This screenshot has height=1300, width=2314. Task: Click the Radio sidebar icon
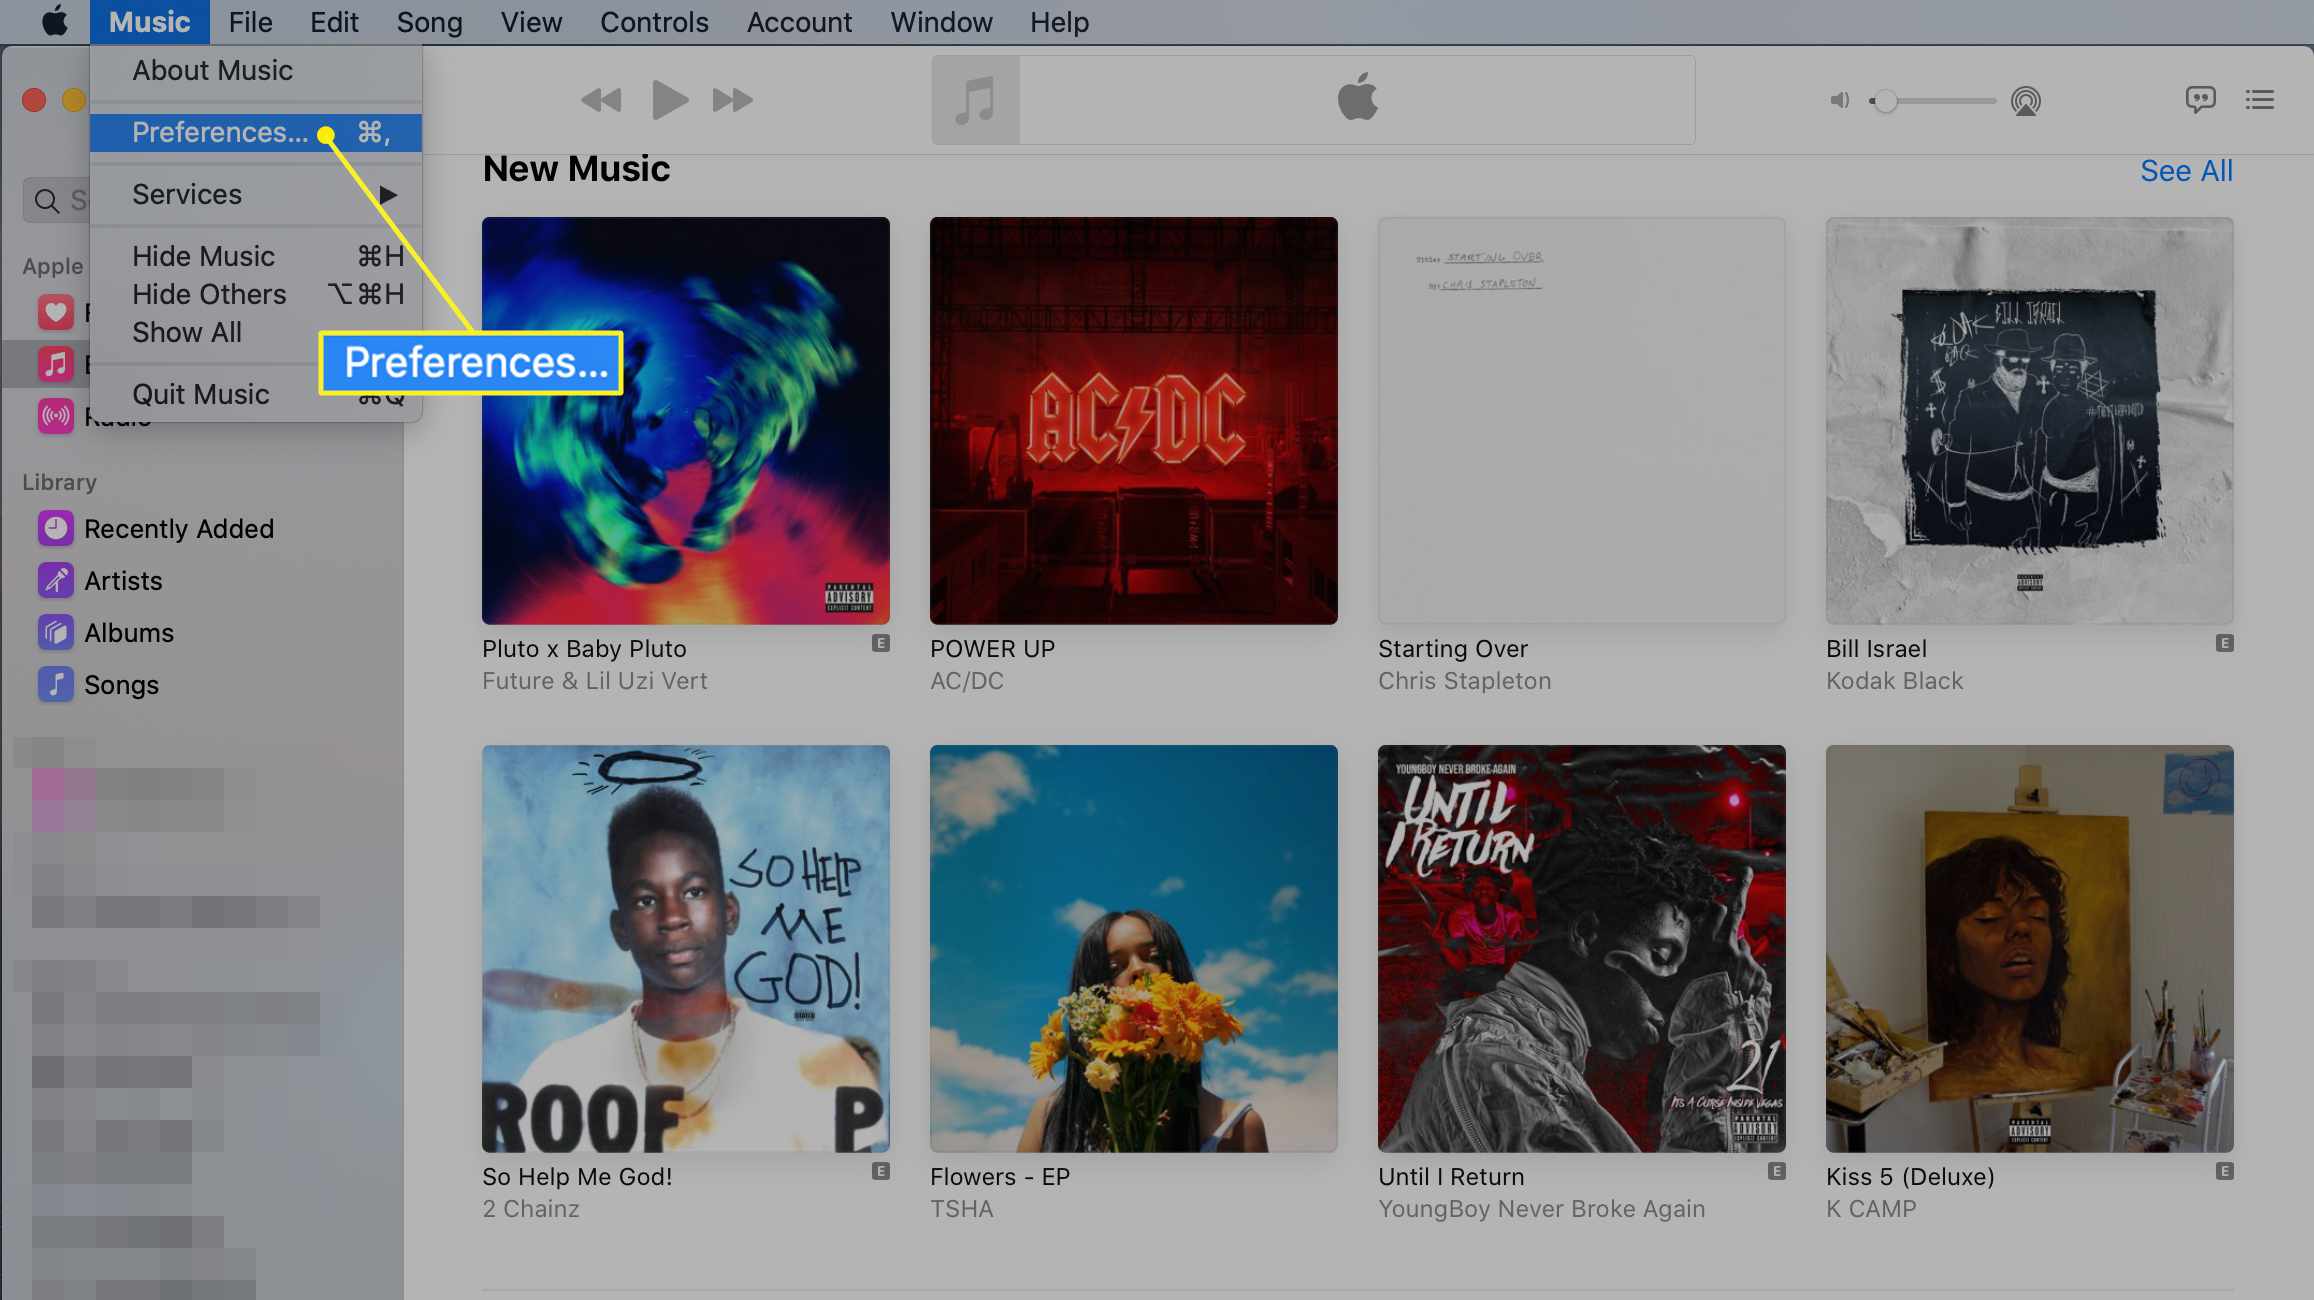pyautogui.click(x=56, y=416)
